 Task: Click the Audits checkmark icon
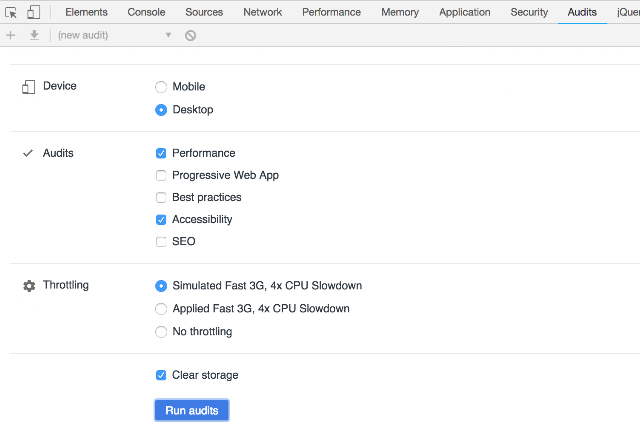pyautogui.click(x=28, y=154)
